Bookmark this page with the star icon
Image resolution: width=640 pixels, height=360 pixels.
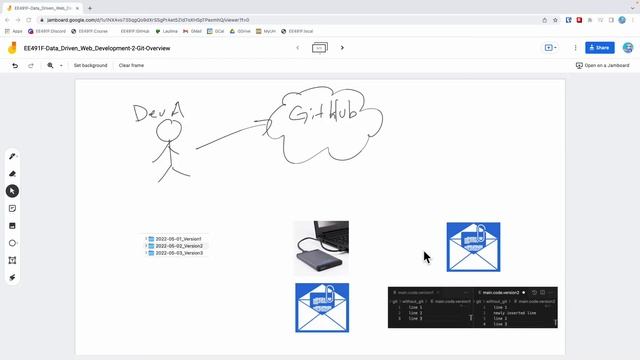[x=555, y=20]
